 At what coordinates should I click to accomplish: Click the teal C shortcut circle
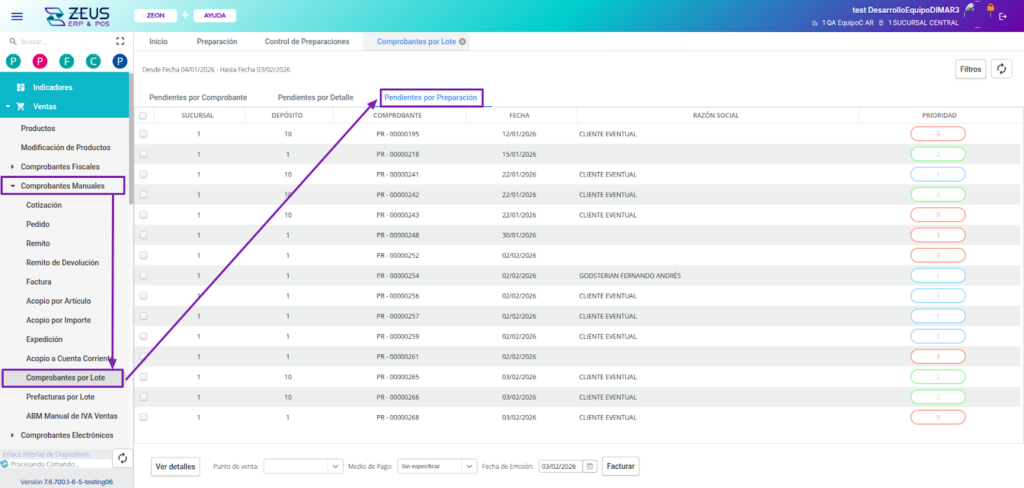tap(93, 62)
